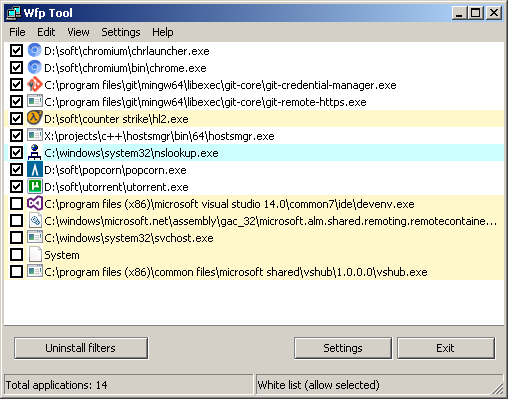The width and height of the screenshot is (508, 399).
Task: Uncheck the utorrent.exe checkbox
Action: coord(16,187)
